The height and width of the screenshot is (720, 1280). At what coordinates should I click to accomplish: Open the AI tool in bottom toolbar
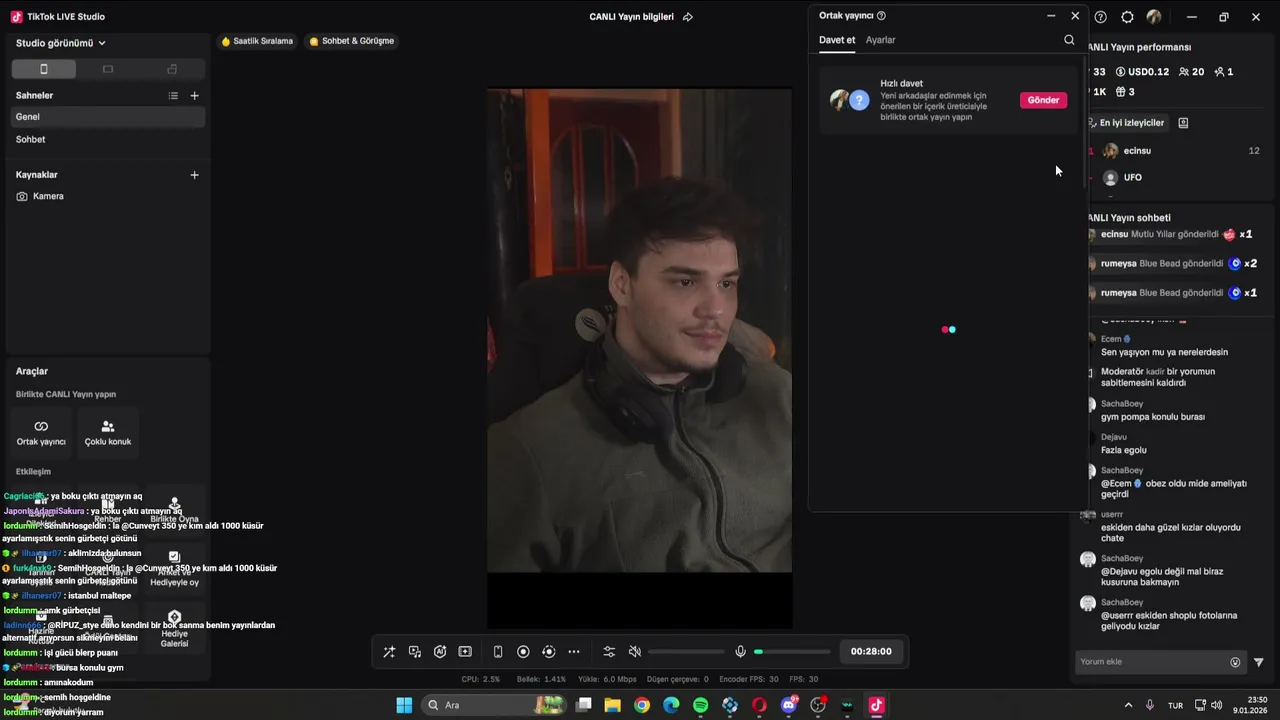pos(440,651)
